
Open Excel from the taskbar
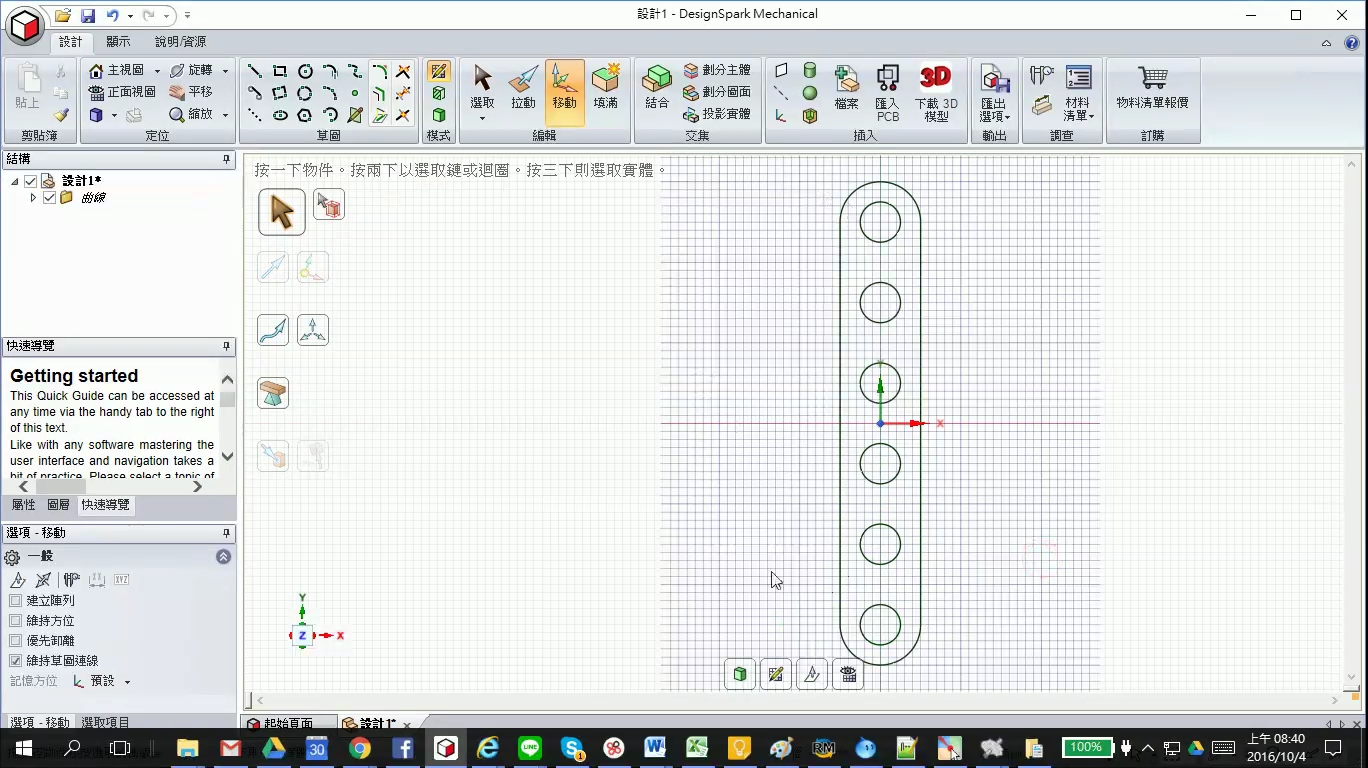click(x=697, y=748)
